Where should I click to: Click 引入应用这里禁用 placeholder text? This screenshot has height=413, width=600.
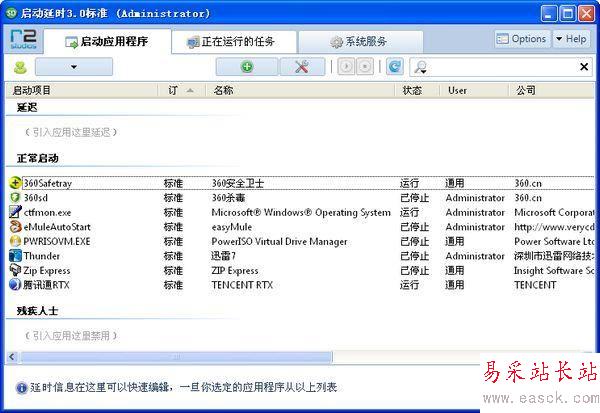71,336
